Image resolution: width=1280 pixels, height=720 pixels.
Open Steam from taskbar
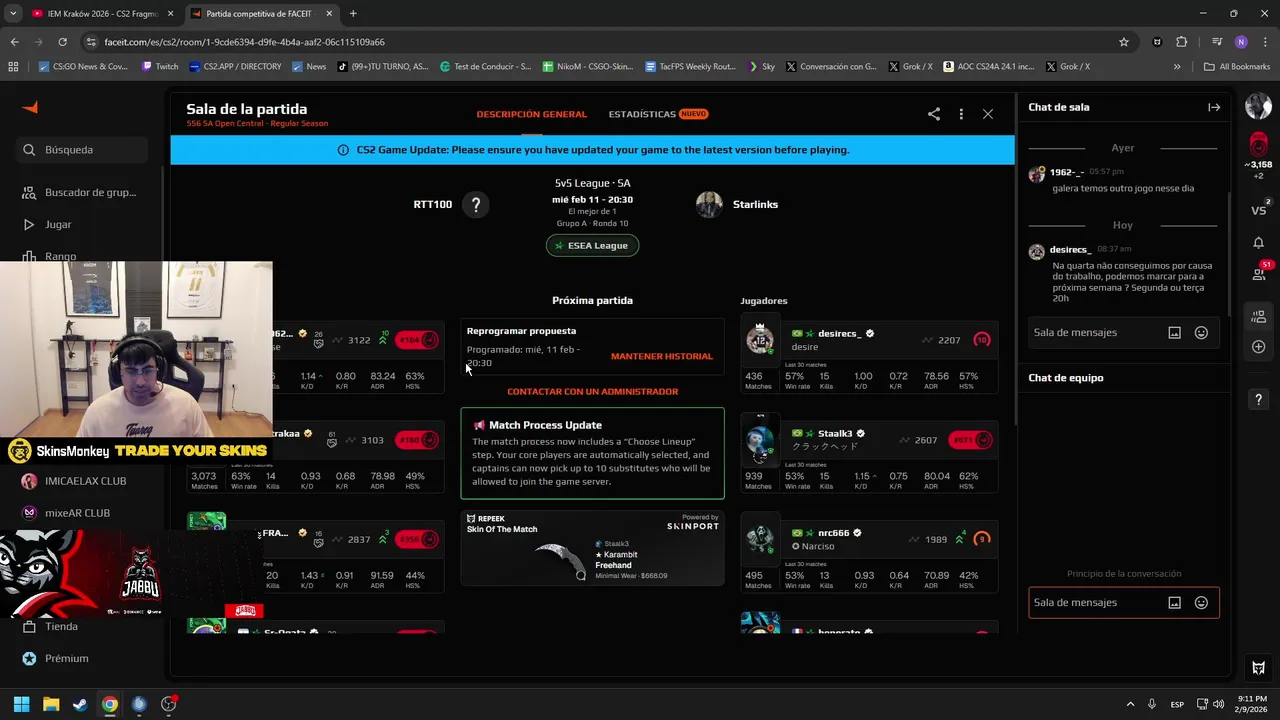click(x=80, y=704)
